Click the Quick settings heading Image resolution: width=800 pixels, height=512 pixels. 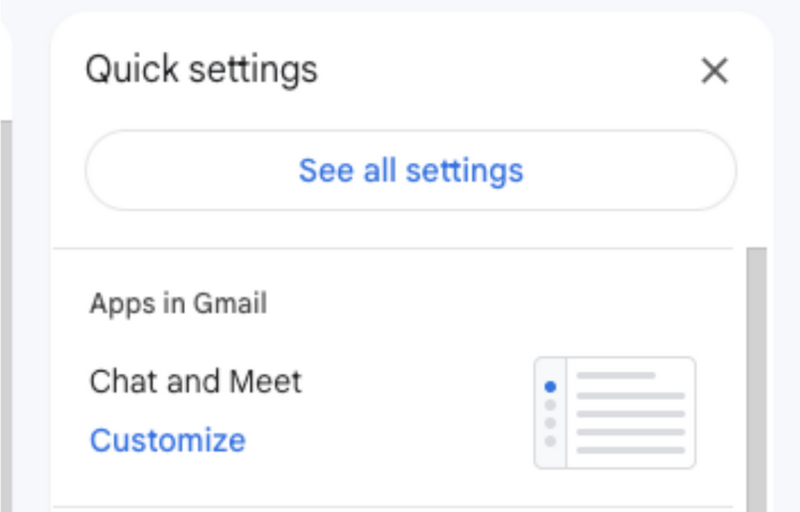(202, 70)
